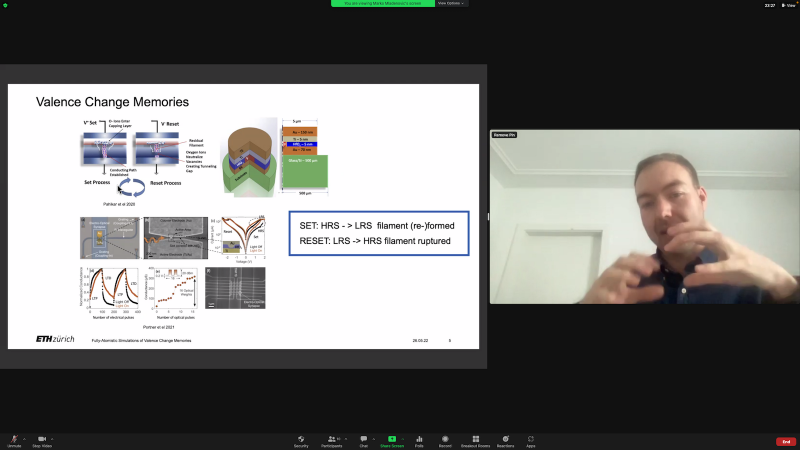Stop Video using the camera icon
This screenshot has height=450, width=800.
pyautogui.click(x=42, y=441)
